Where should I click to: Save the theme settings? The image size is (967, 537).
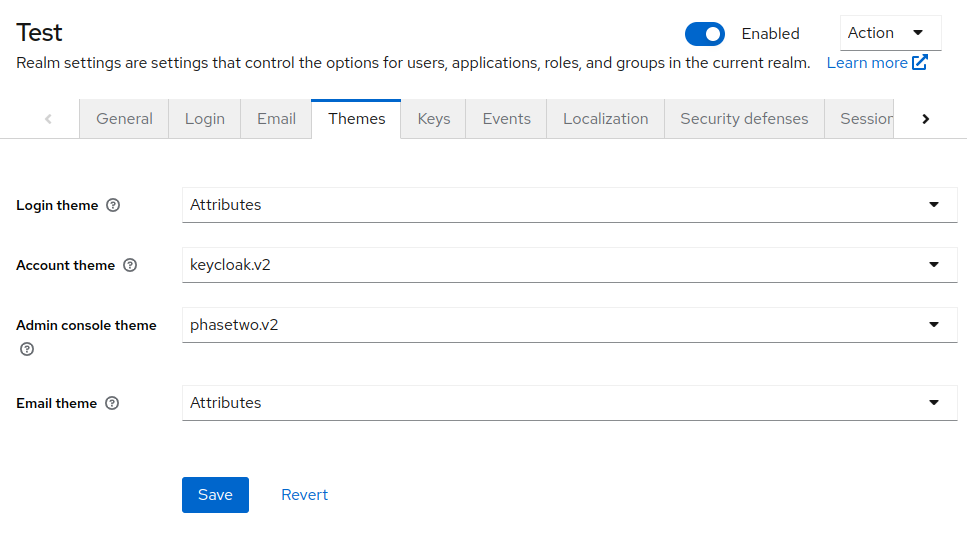coord(215,495)
